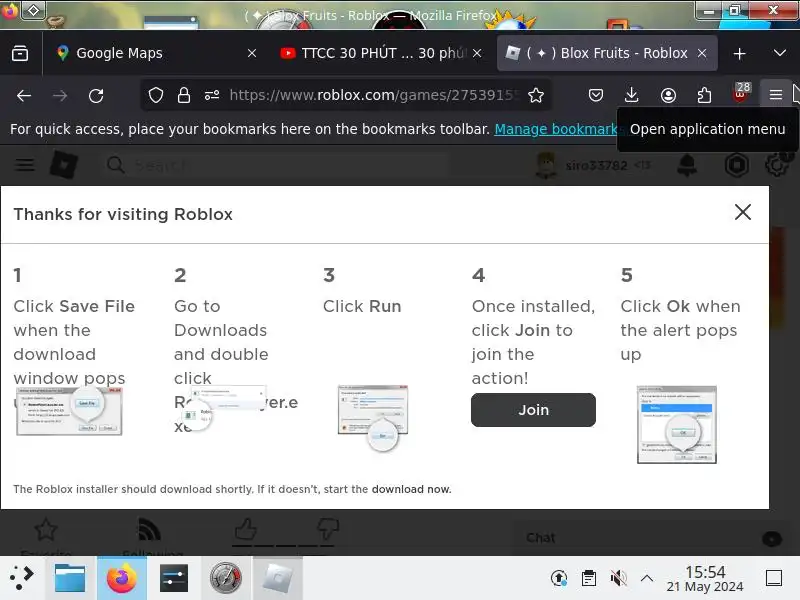
Task: Click the roblox.com URL address field
Action: tap(373, 95)
